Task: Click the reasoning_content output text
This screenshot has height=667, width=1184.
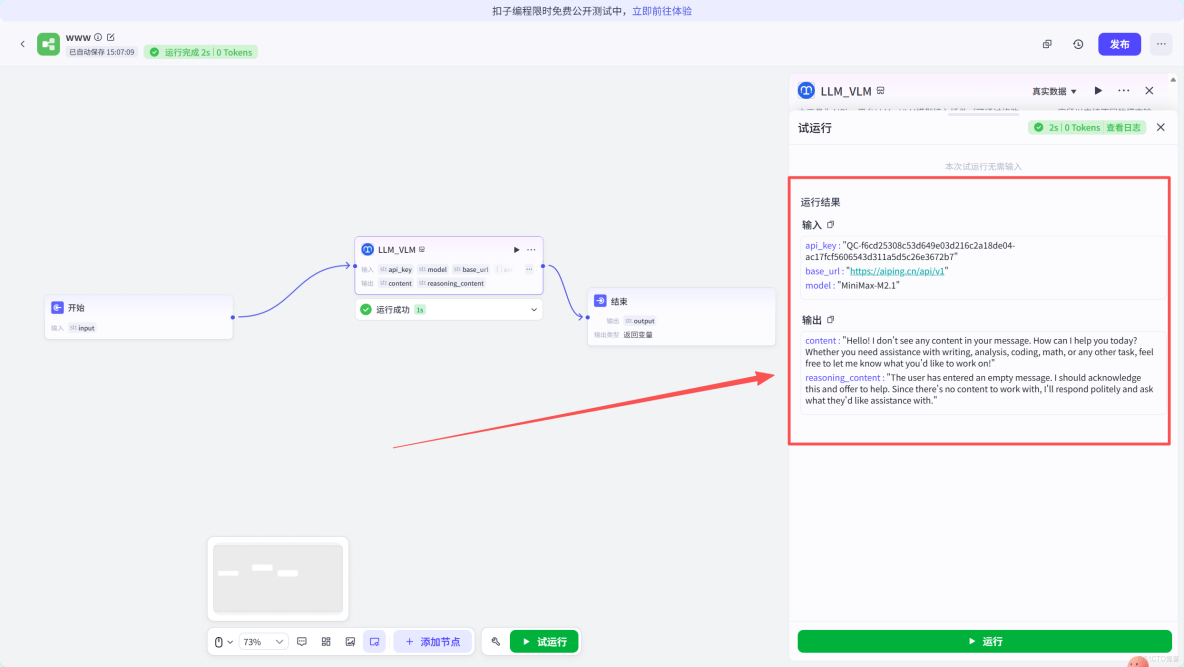Action: 979,389
